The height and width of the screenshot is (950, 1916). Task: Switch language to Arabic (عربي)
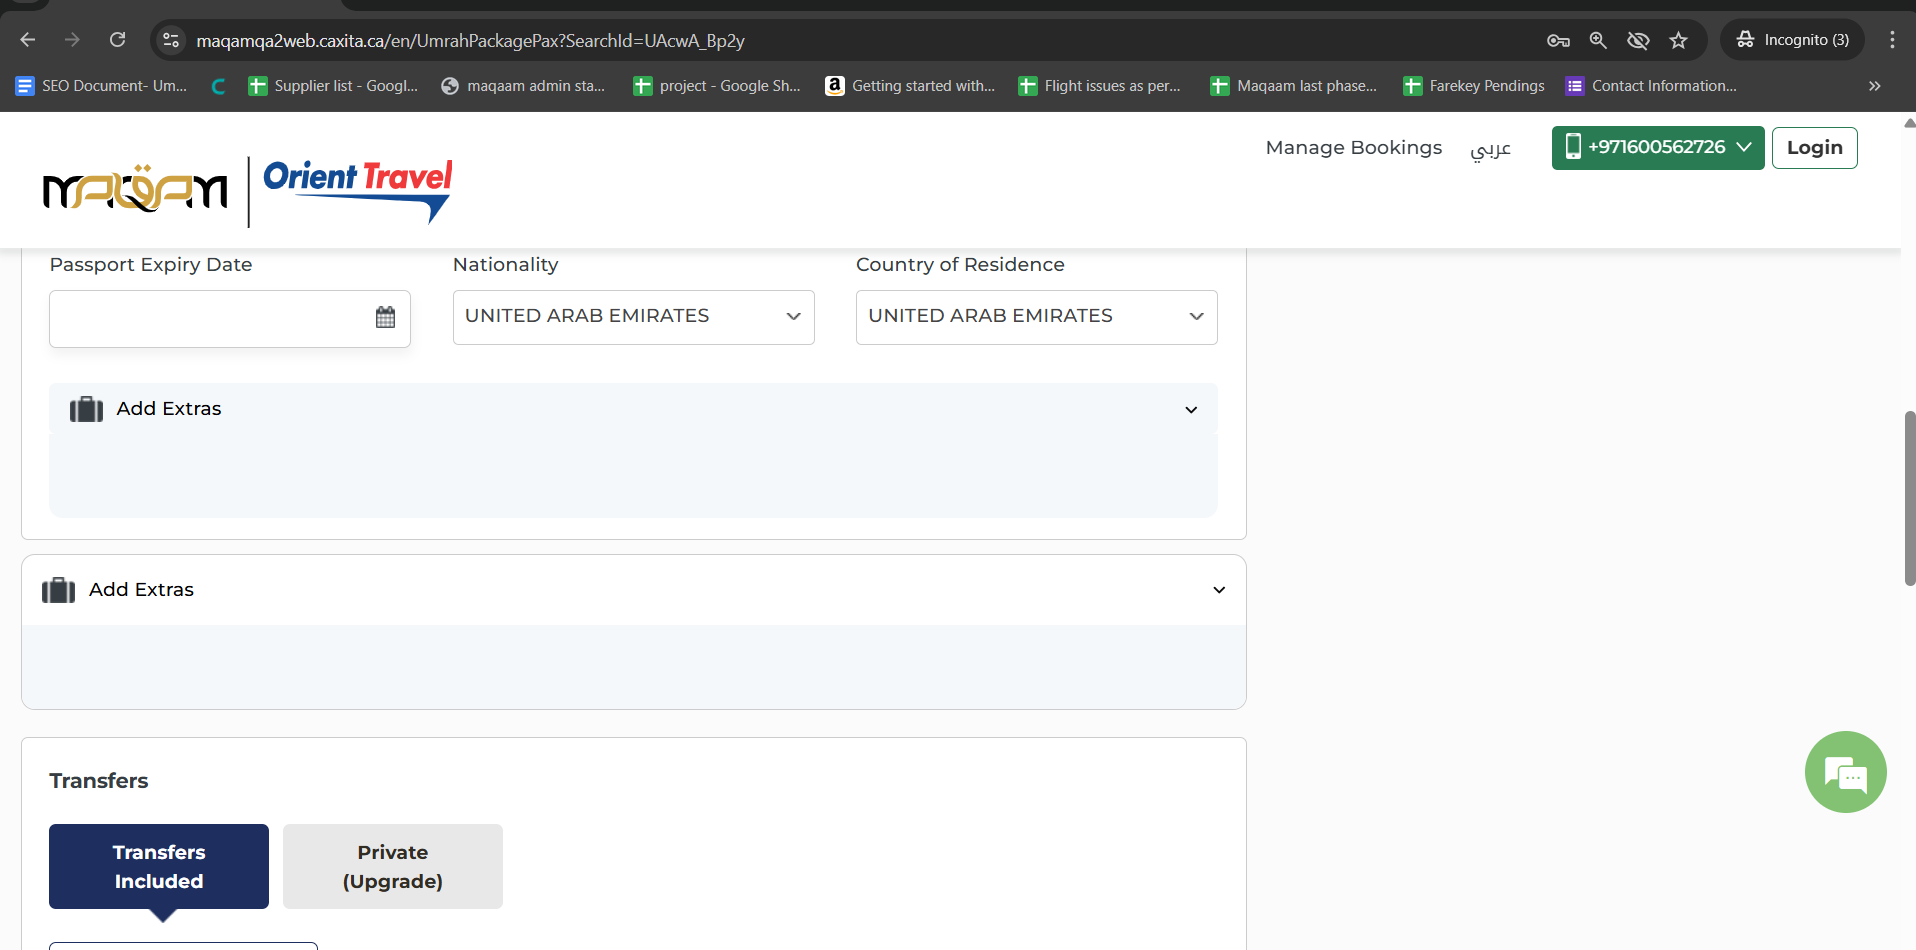[1490, 149]
